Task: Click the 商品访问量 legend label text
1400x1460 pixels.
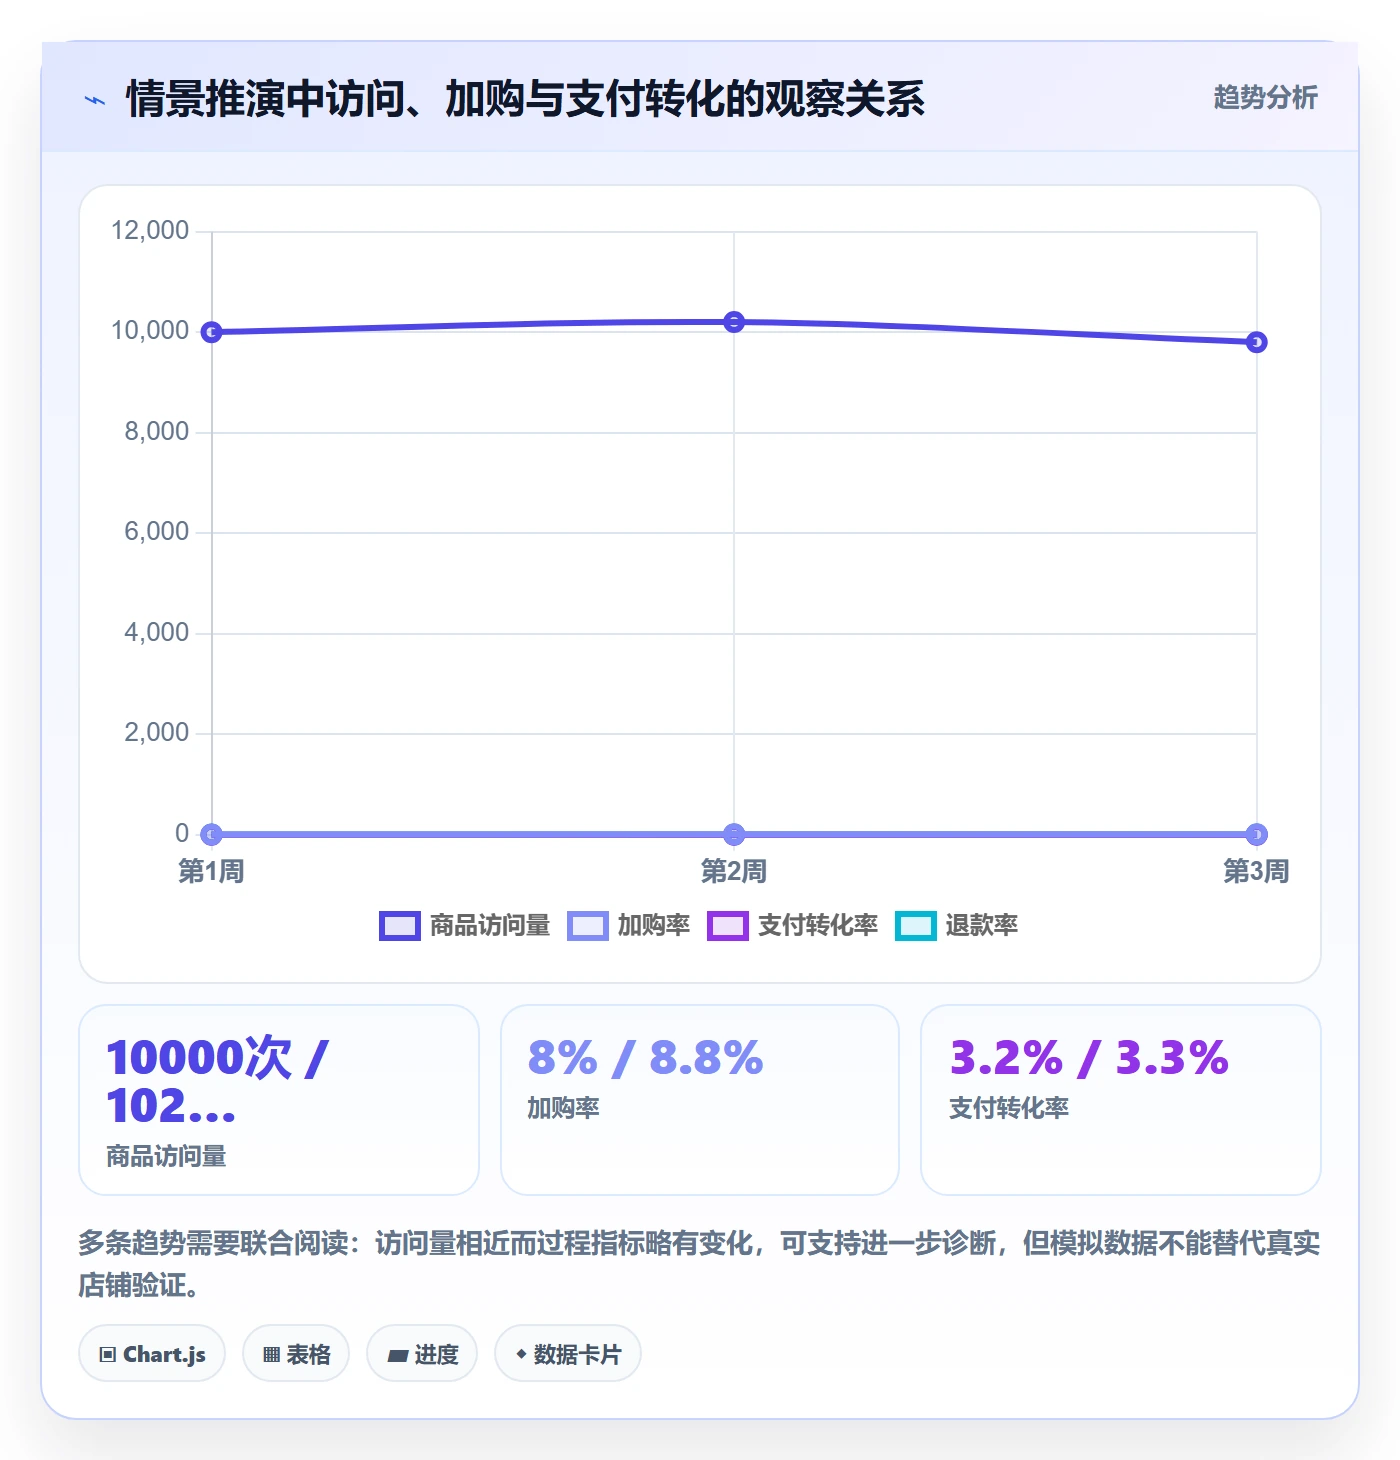Action: 490,926
